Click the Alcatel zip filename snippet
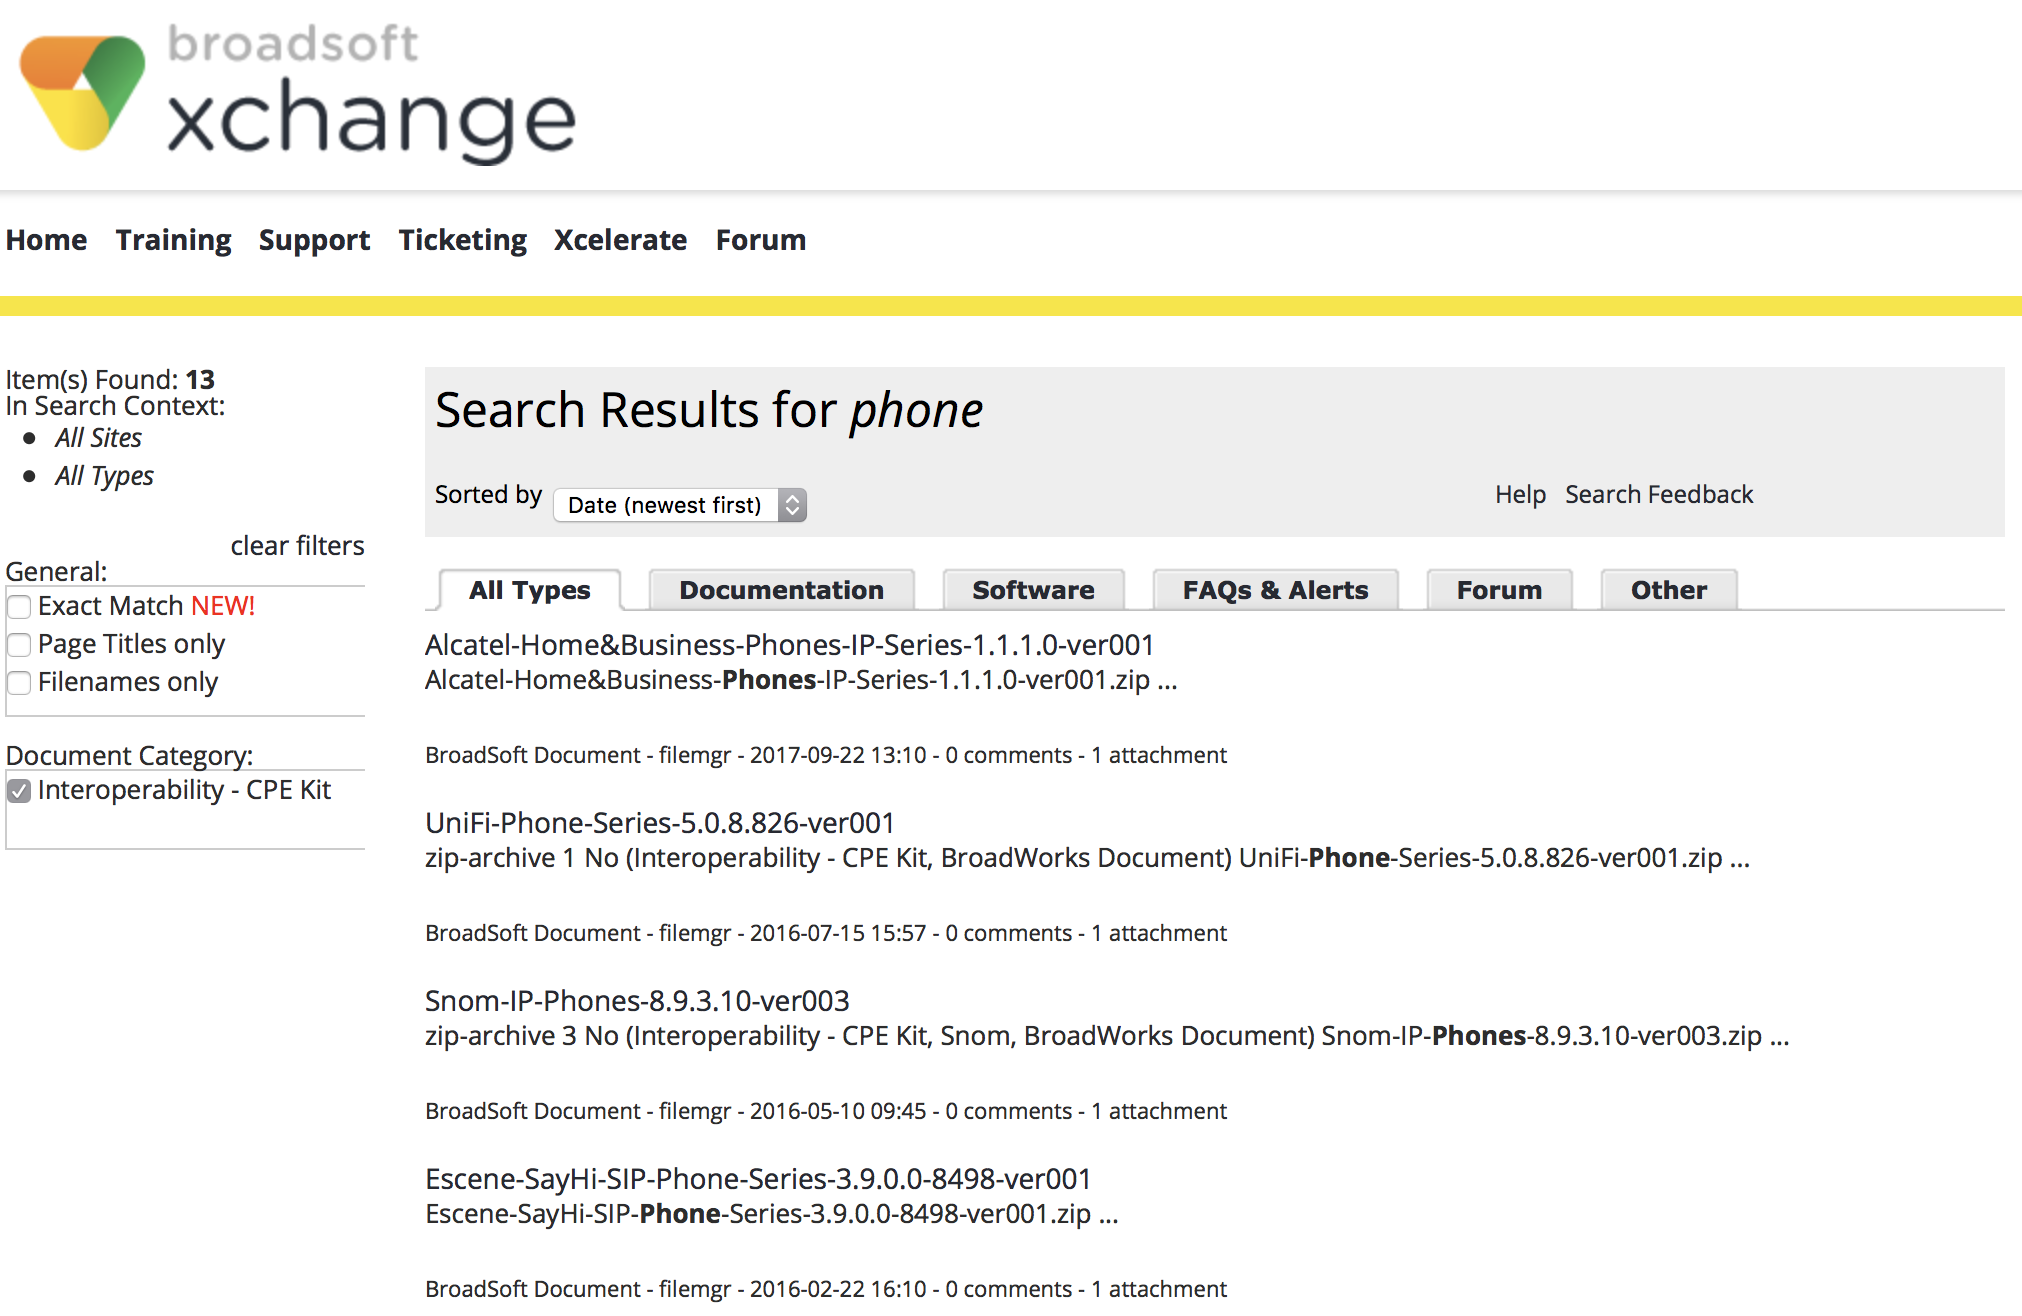 click(x=801, y=680)
